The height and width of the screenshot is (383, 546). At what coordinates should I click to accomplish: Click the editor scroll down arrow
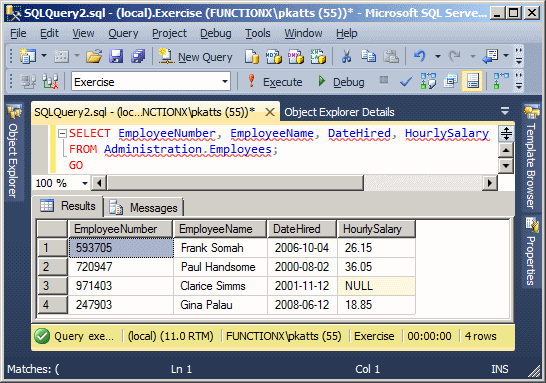click(x=506, y=165)
